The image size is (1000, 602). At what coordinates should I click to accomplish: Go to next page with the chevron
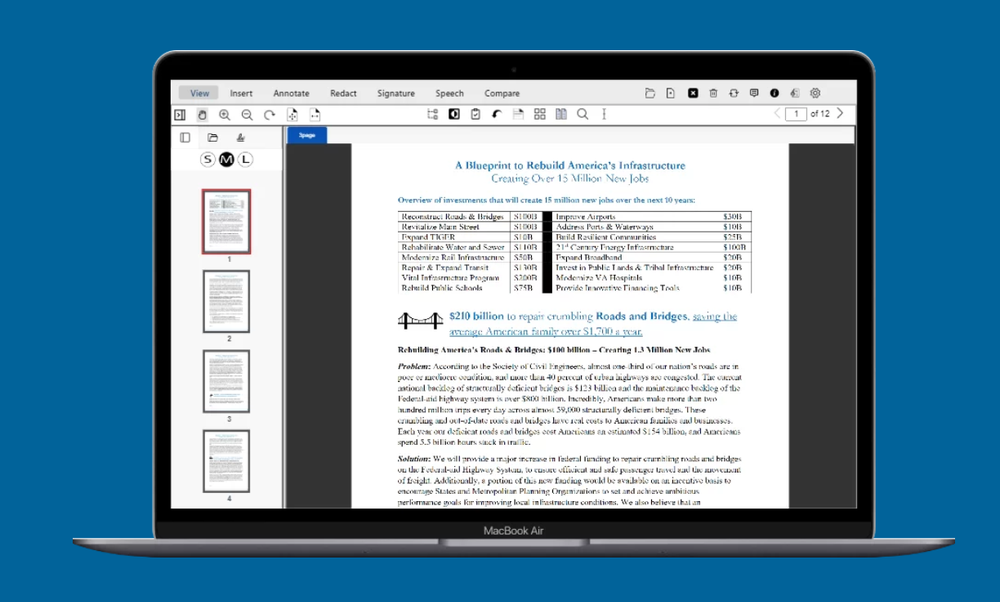click(838, 114)
